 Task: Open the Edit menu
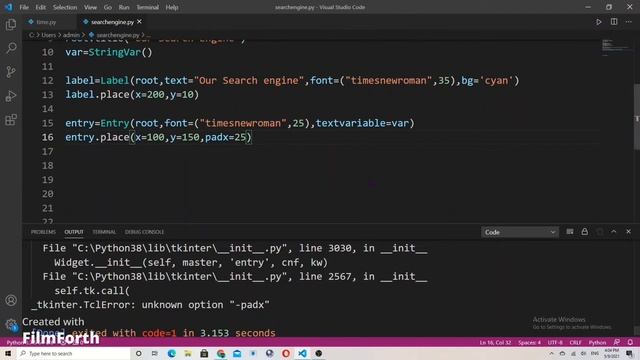pyautogui.click(x=40, y=7)
